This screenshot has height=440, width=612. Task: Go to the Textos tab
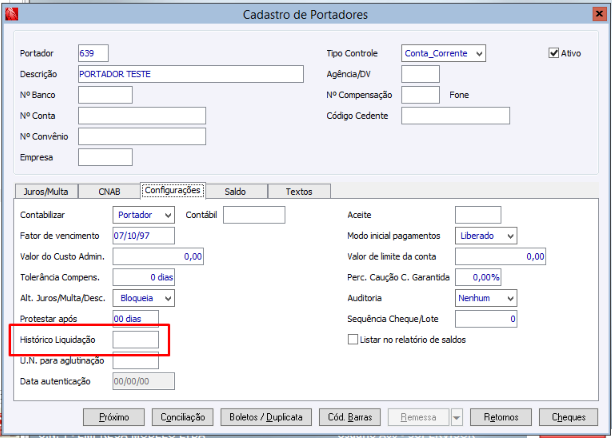pyautogui.click(x=298, y=190)
